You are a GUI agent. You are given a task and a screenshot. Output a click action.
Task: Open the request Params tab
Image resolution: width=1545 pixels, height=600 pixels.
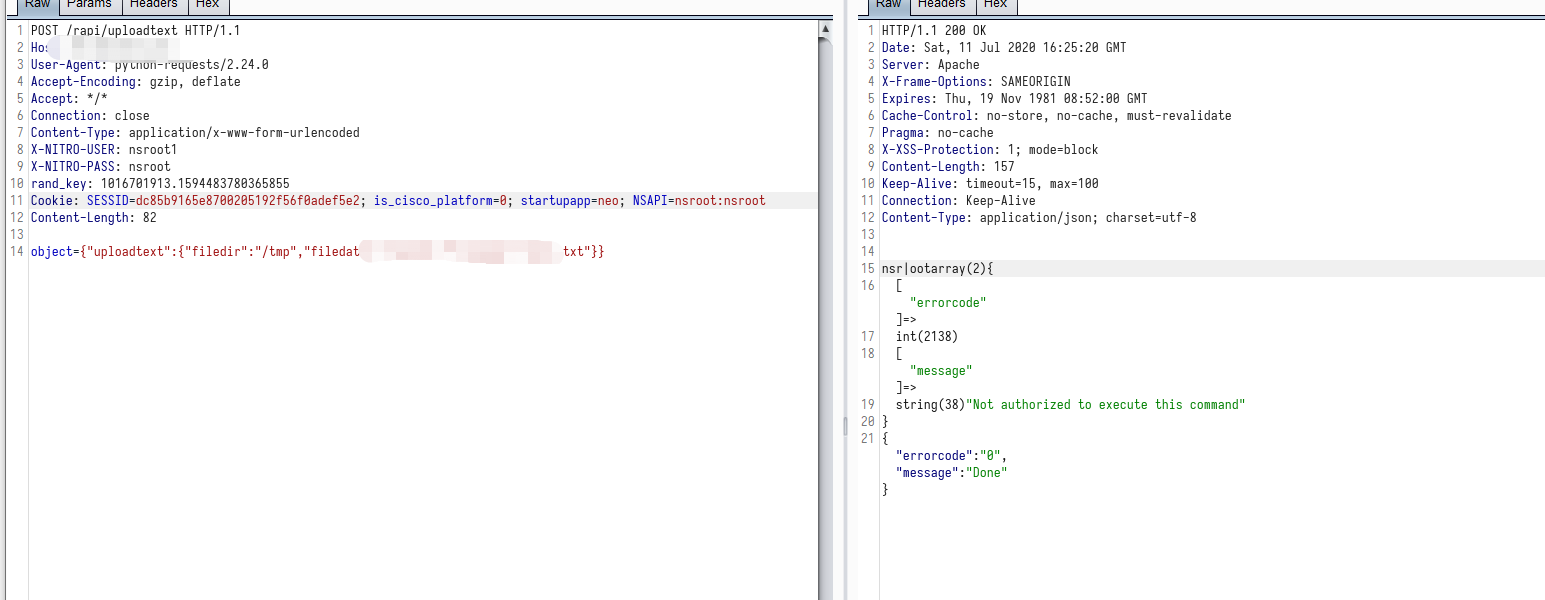click(89, 5)
